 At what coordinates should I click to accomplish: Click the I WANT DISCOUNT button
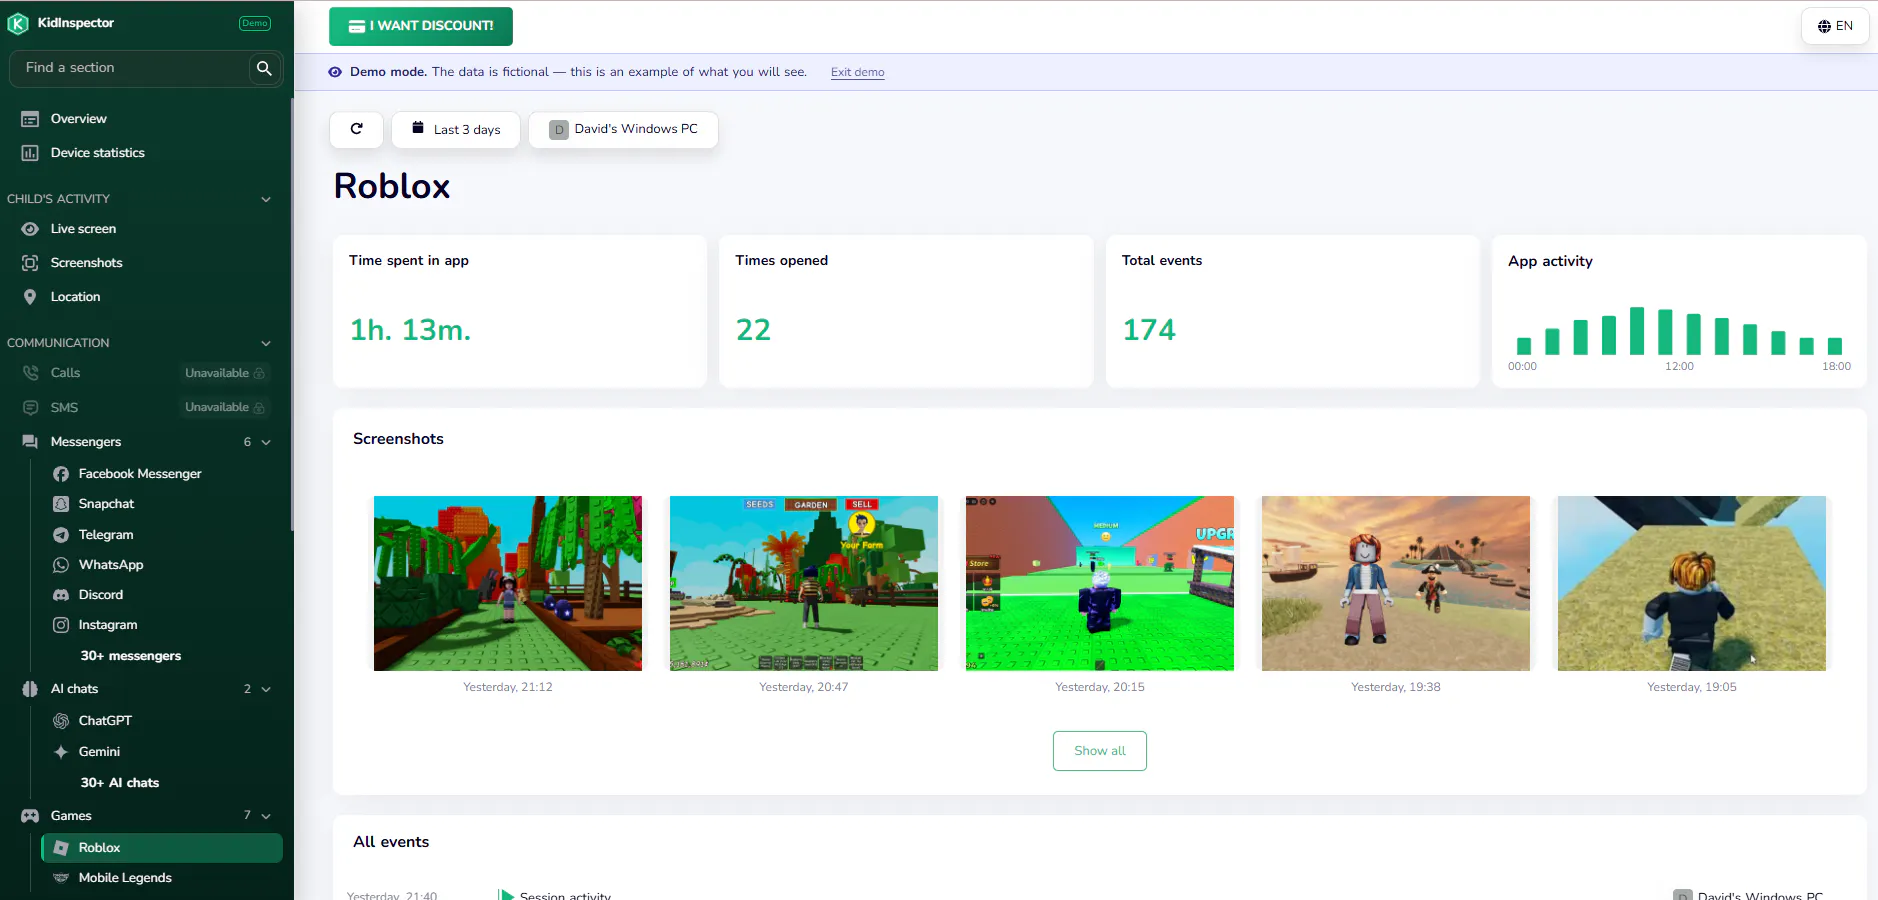tap(421, 26)
